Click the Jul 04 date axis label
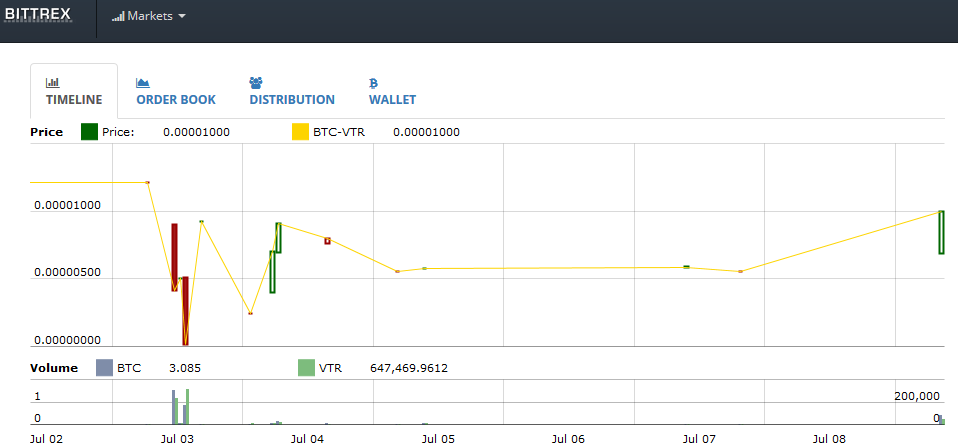Image resolution: width=958 pixels, height=448 pixels. (x=307, y=439)
